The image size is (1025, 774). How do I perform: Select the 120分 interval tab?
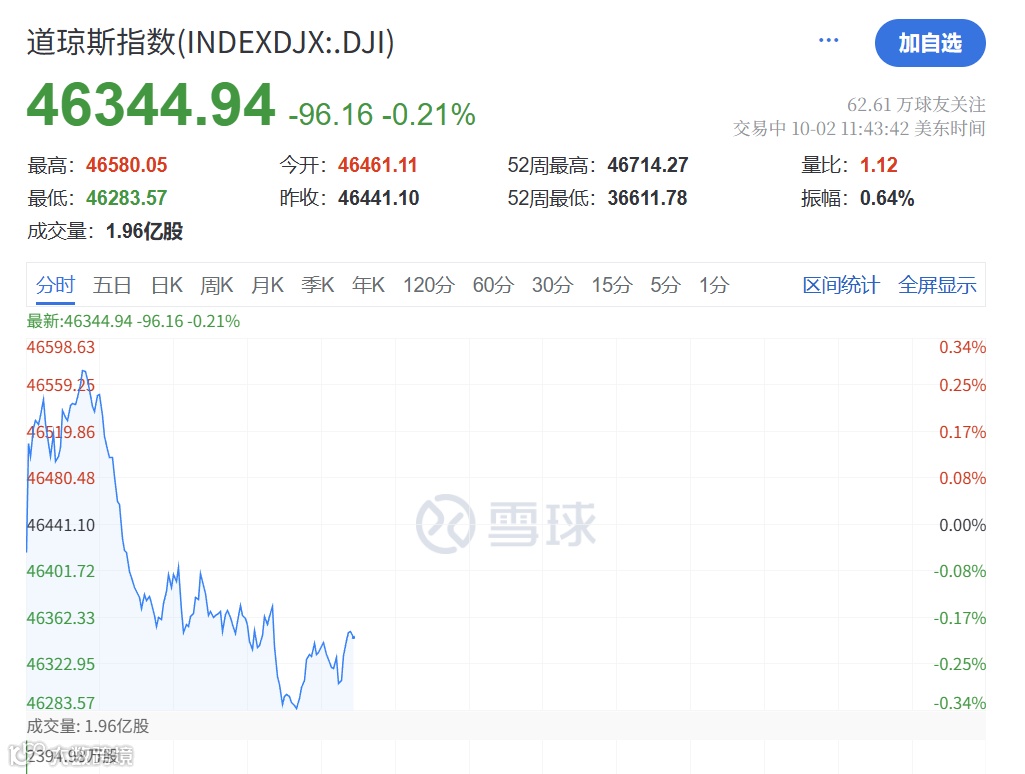(428, 285)
